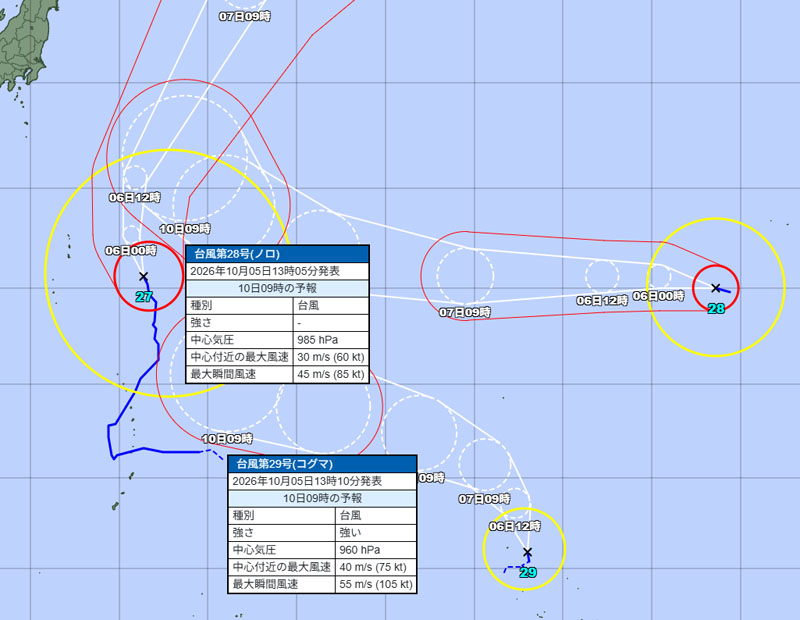Click the popup title 台風第29号(コグマ)
Image resolution: width=800 pixels, height=620 pixels.
[x=285, y=464]
